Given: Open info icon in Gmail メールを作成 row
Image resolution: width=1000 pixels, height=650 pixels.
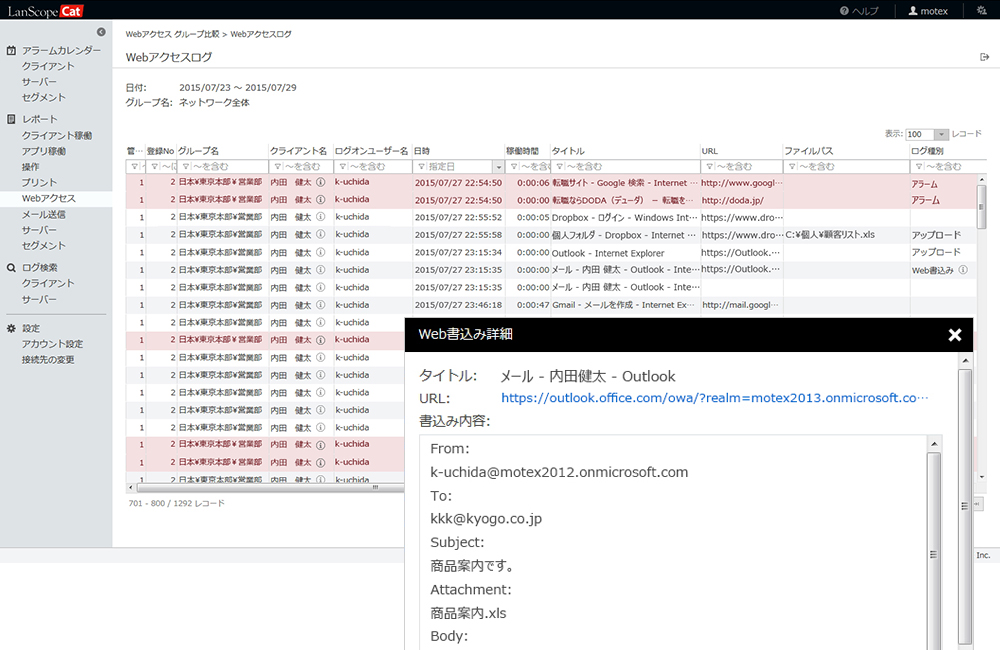Looking at the screenshot, I should pos(321,305).
